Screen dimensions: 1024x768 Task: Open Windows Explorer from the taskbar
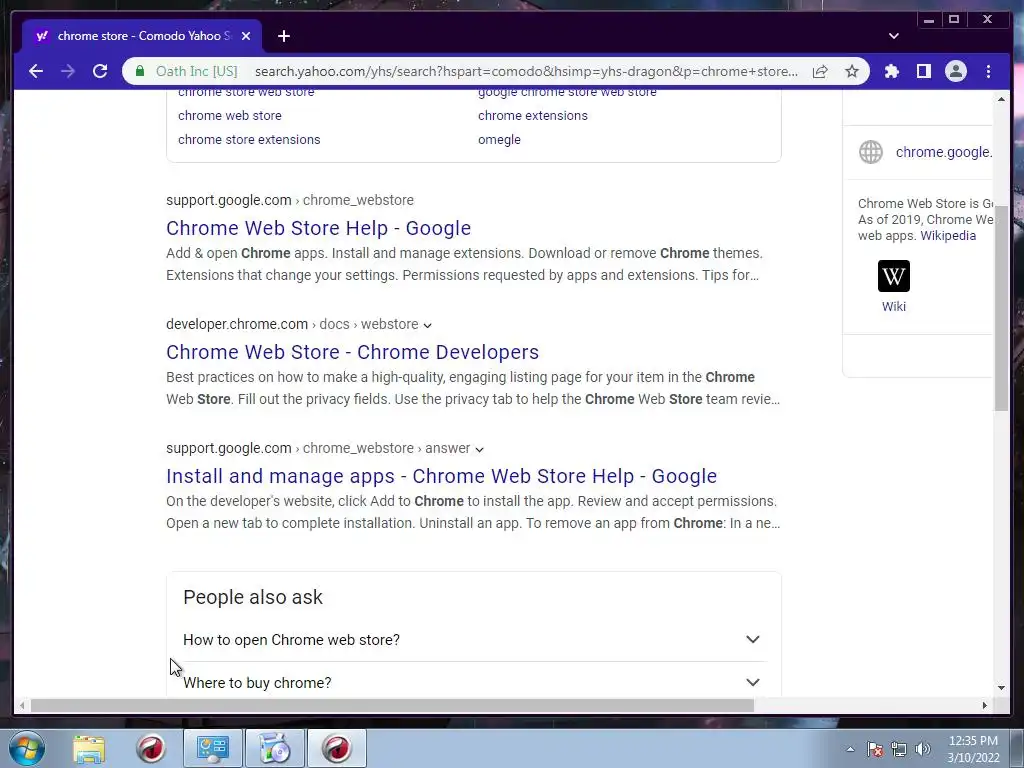coord(89,748)
